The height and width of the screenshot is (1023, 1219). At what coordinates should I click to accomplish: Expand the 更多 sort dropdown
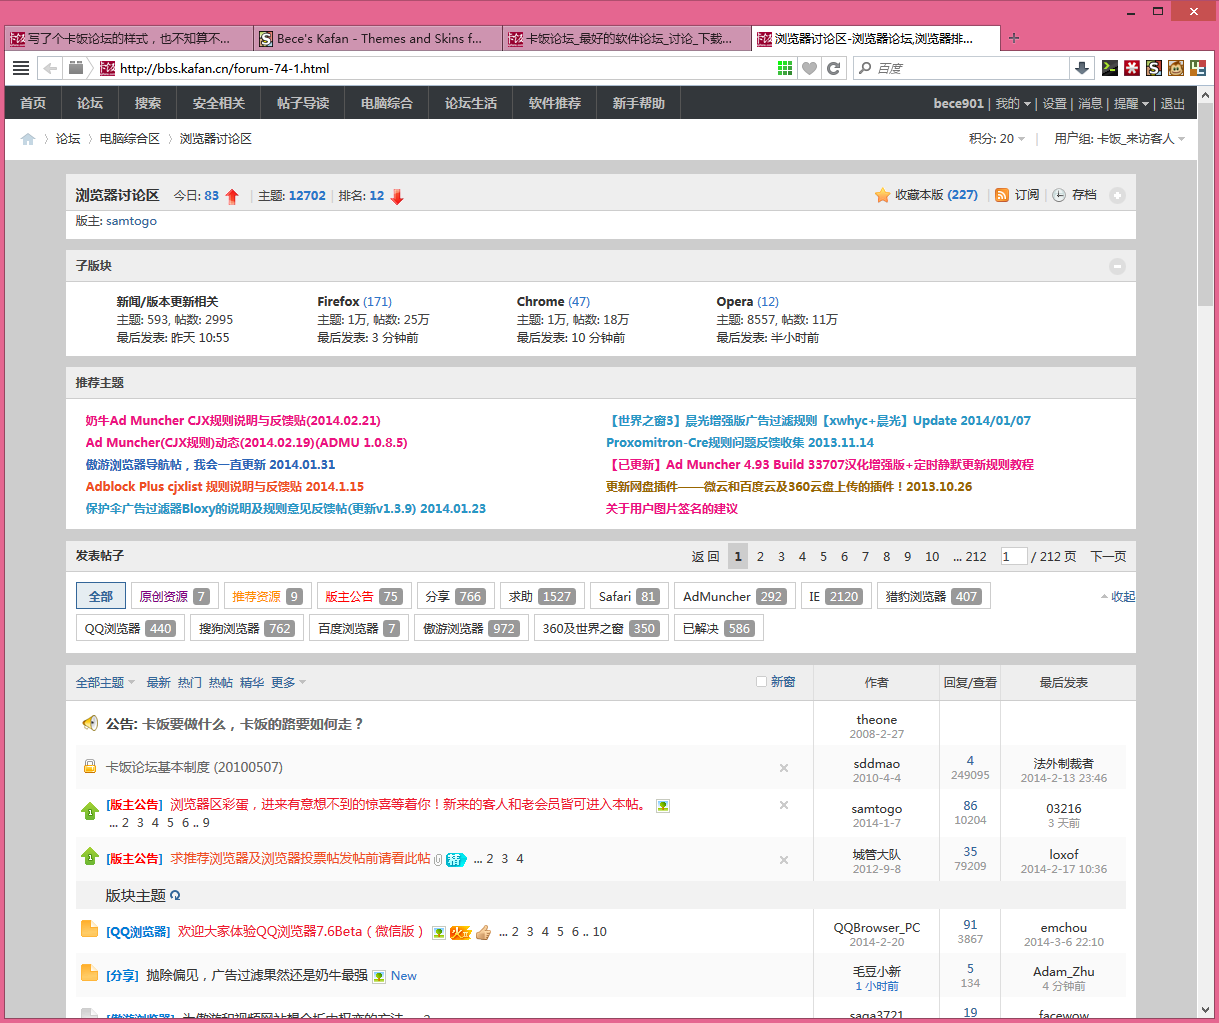click(288, 682)
